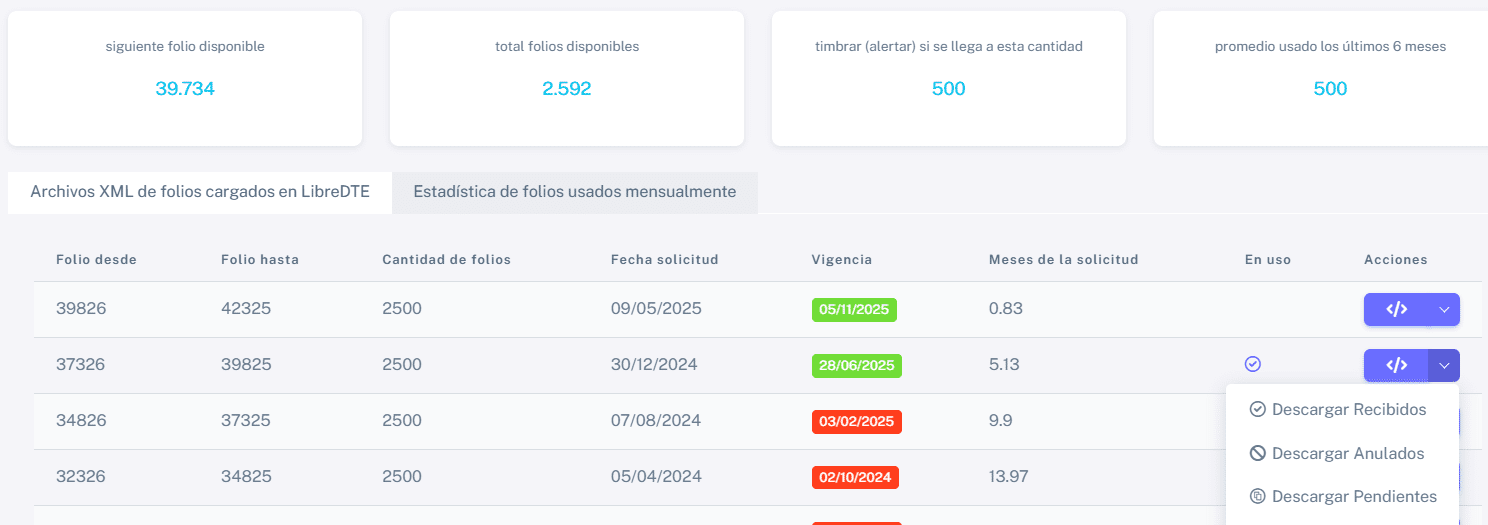This screenshot has width=1488, height=525.
Task: Click the siguiente folio disponible label
Action: click(185, 46)
